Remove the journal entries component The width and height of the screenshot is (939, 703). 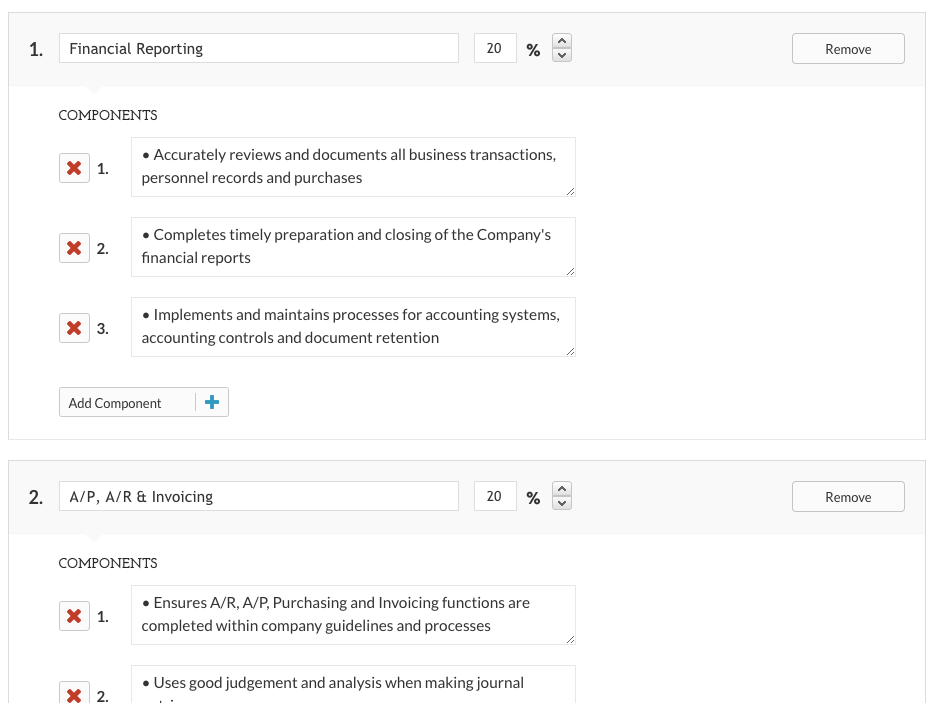(x=74, y=694)
